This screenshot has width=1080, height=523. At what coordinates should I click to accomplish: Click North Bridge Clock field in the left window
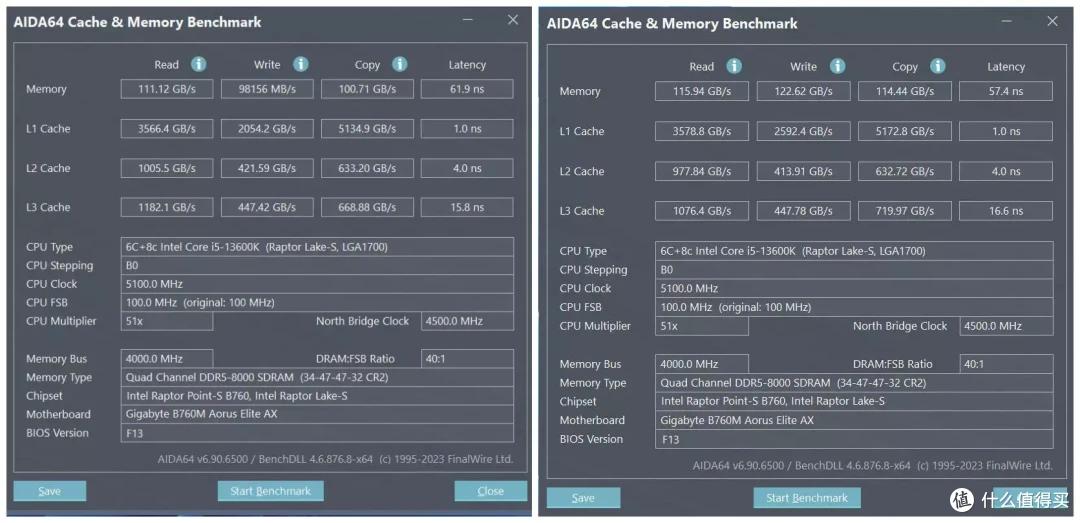coord(467,321)
